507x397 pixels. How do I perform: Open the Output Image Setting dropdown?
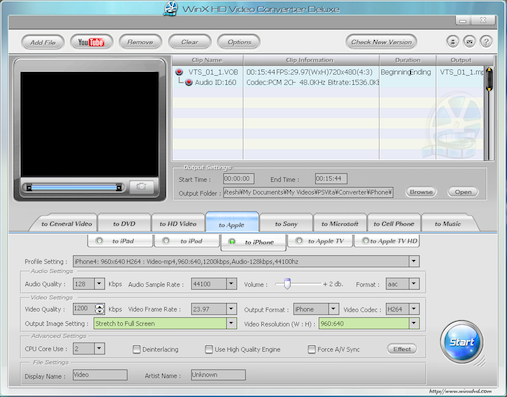[x=231, y=323]
